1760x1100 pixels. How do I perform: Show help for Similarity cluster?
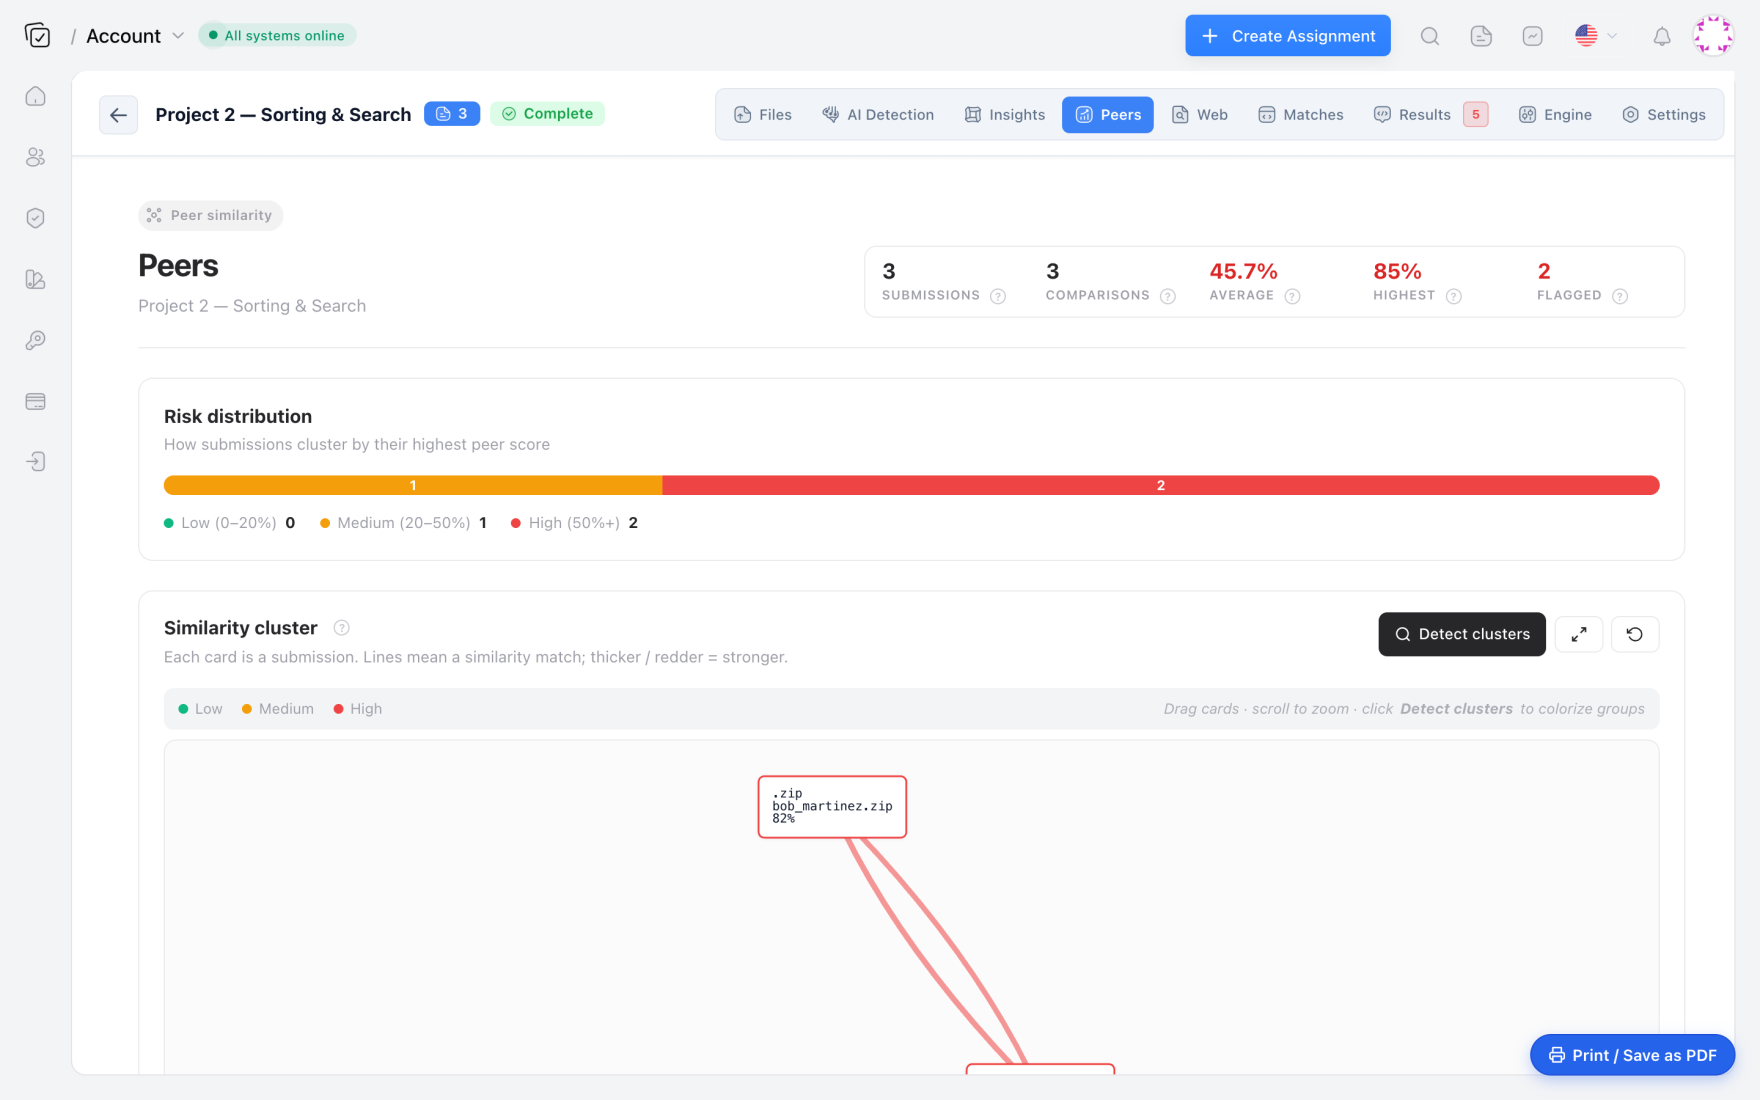point(341,628)
